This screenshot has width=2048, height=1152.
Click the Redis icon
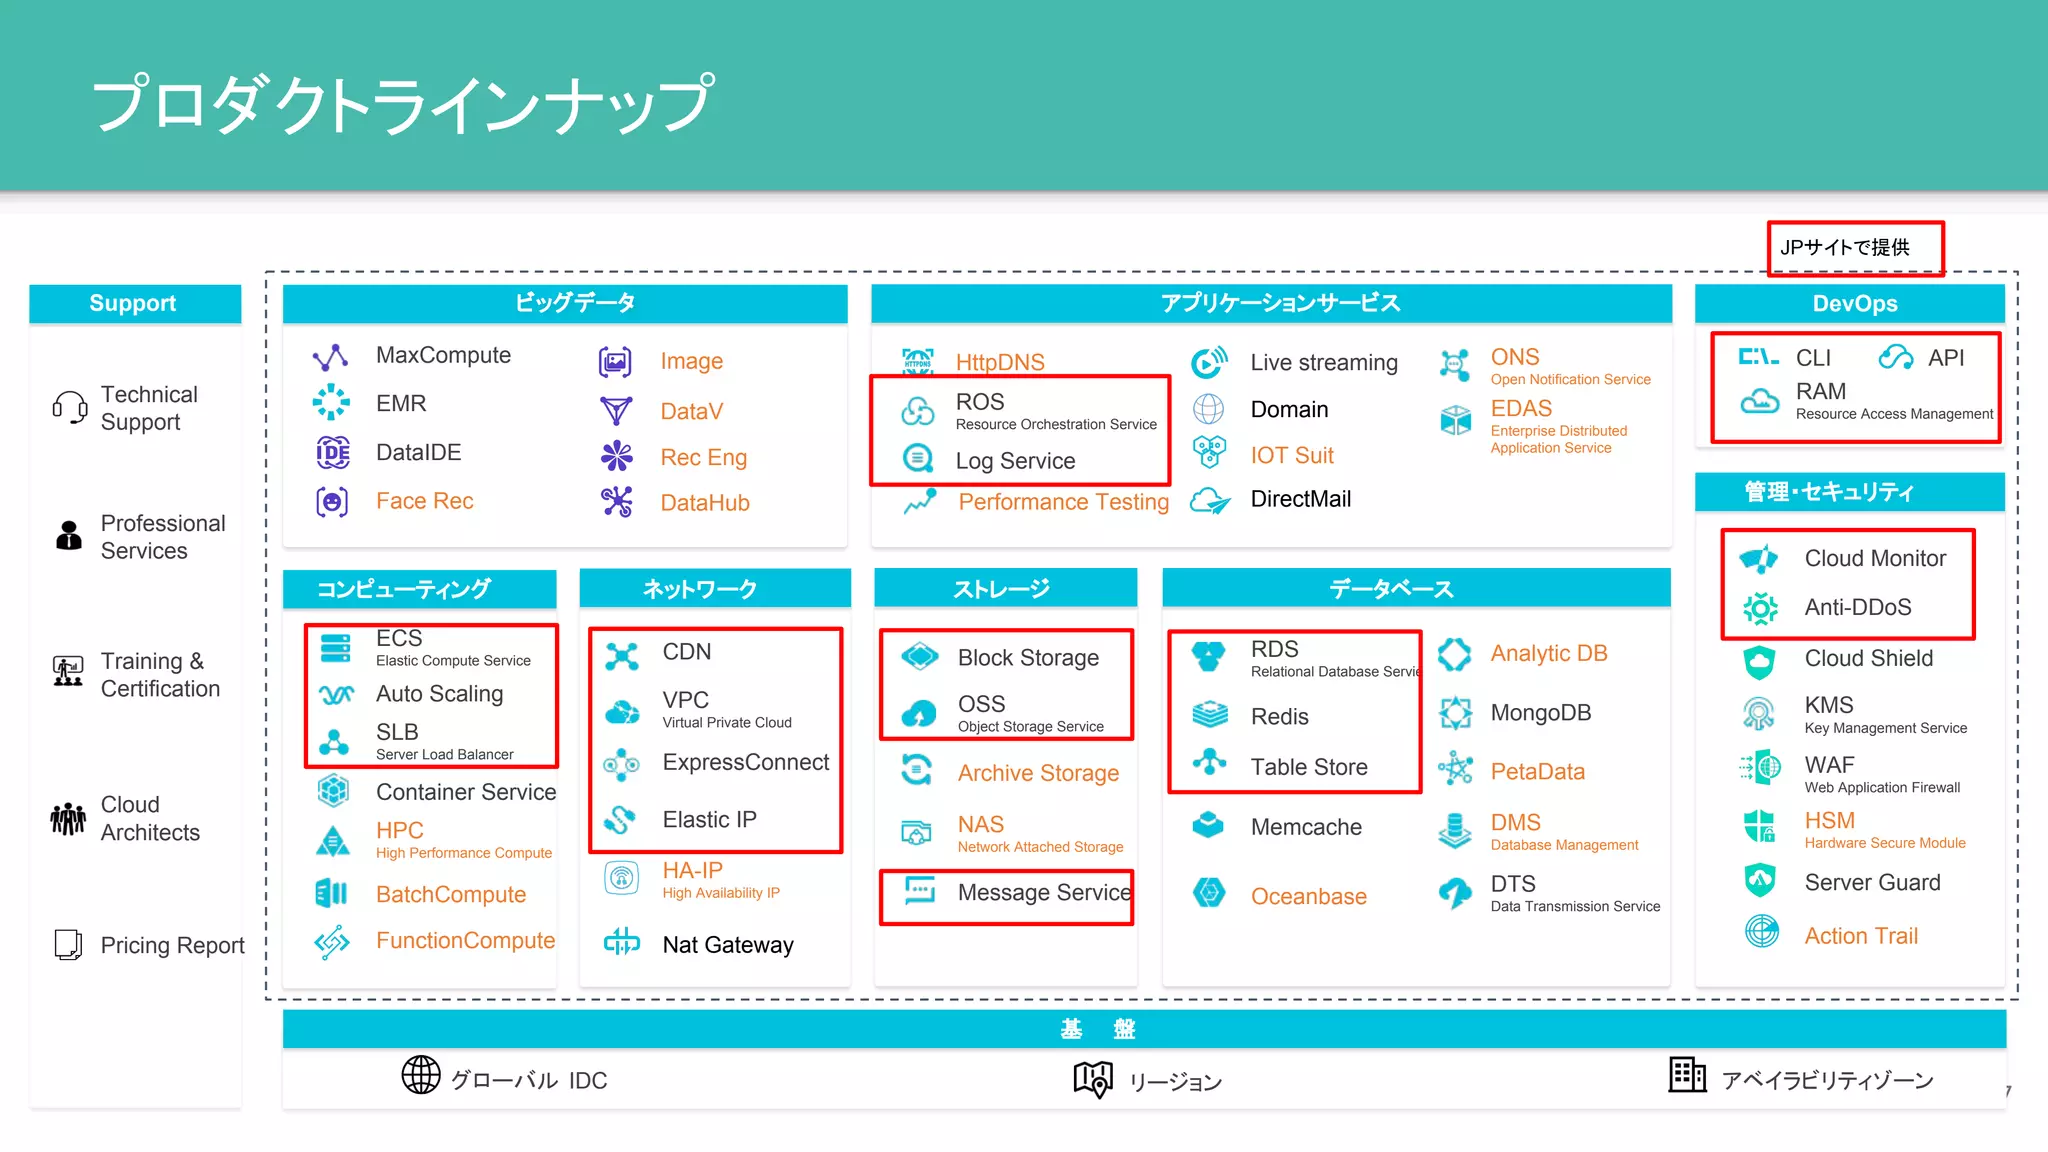pos(1210,714)
